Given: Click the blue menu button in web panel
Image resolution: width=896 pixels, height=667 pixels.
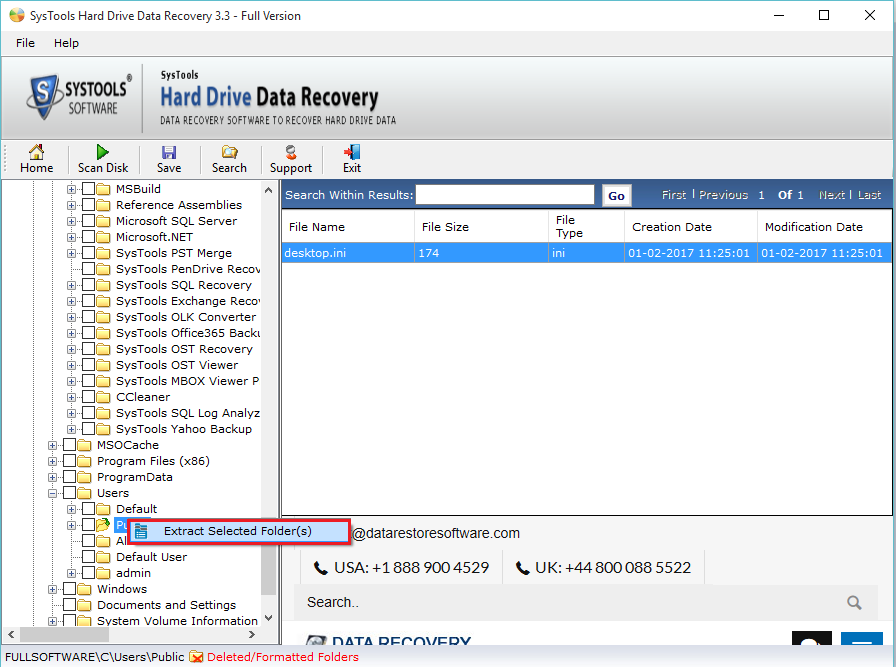Looking at the screenshot, I should 862,638.
